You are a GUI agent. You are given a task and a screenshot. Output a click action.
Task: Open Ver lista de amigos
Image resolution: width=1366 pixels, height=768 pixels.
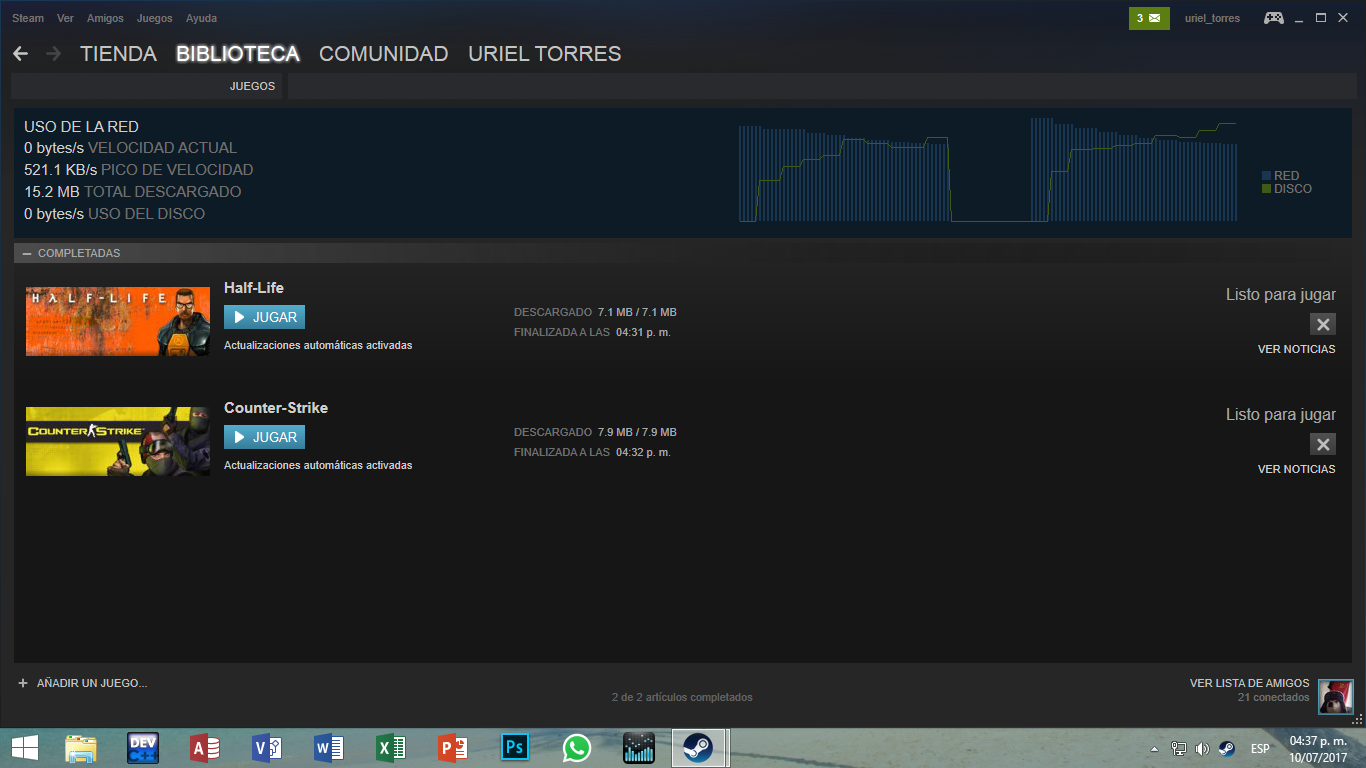(1249, 683)
